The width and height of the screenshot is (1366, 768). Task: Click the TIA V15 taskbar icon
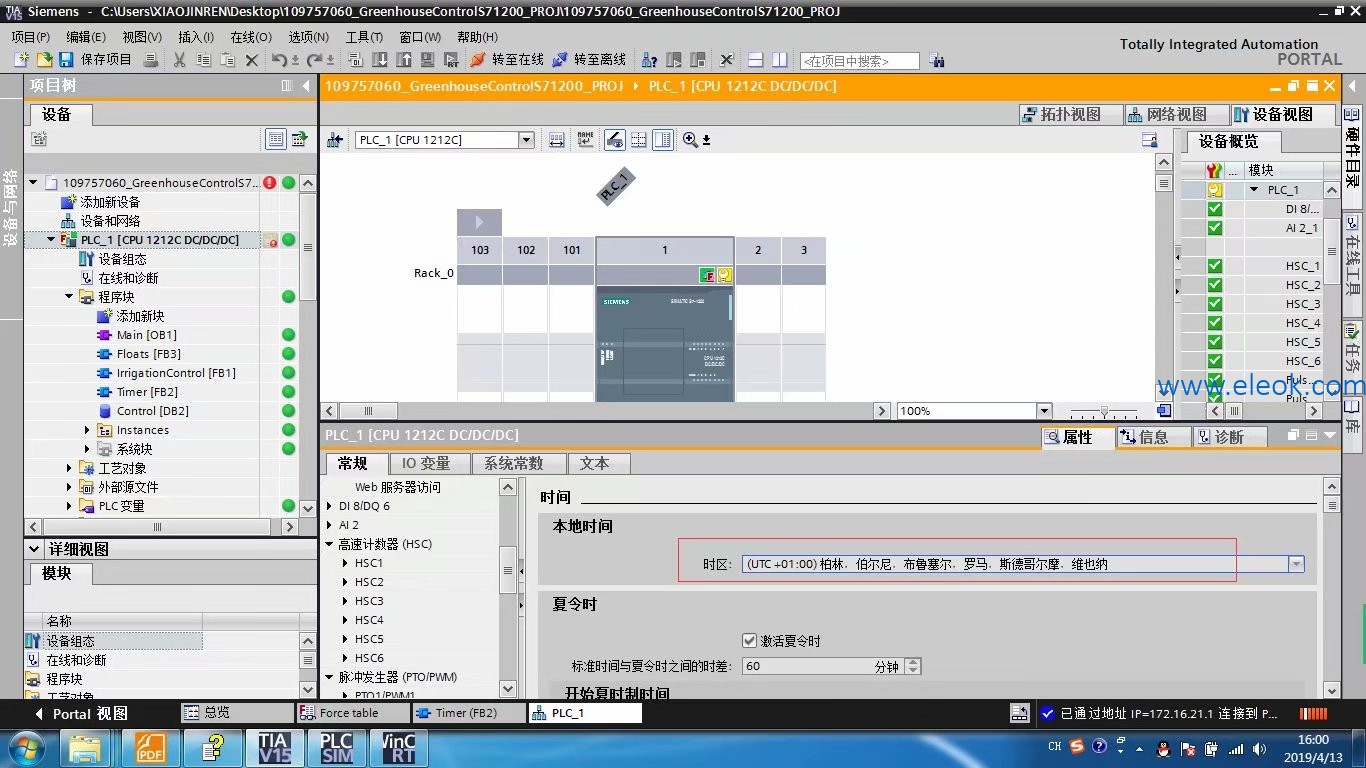[x=274, y=747]
